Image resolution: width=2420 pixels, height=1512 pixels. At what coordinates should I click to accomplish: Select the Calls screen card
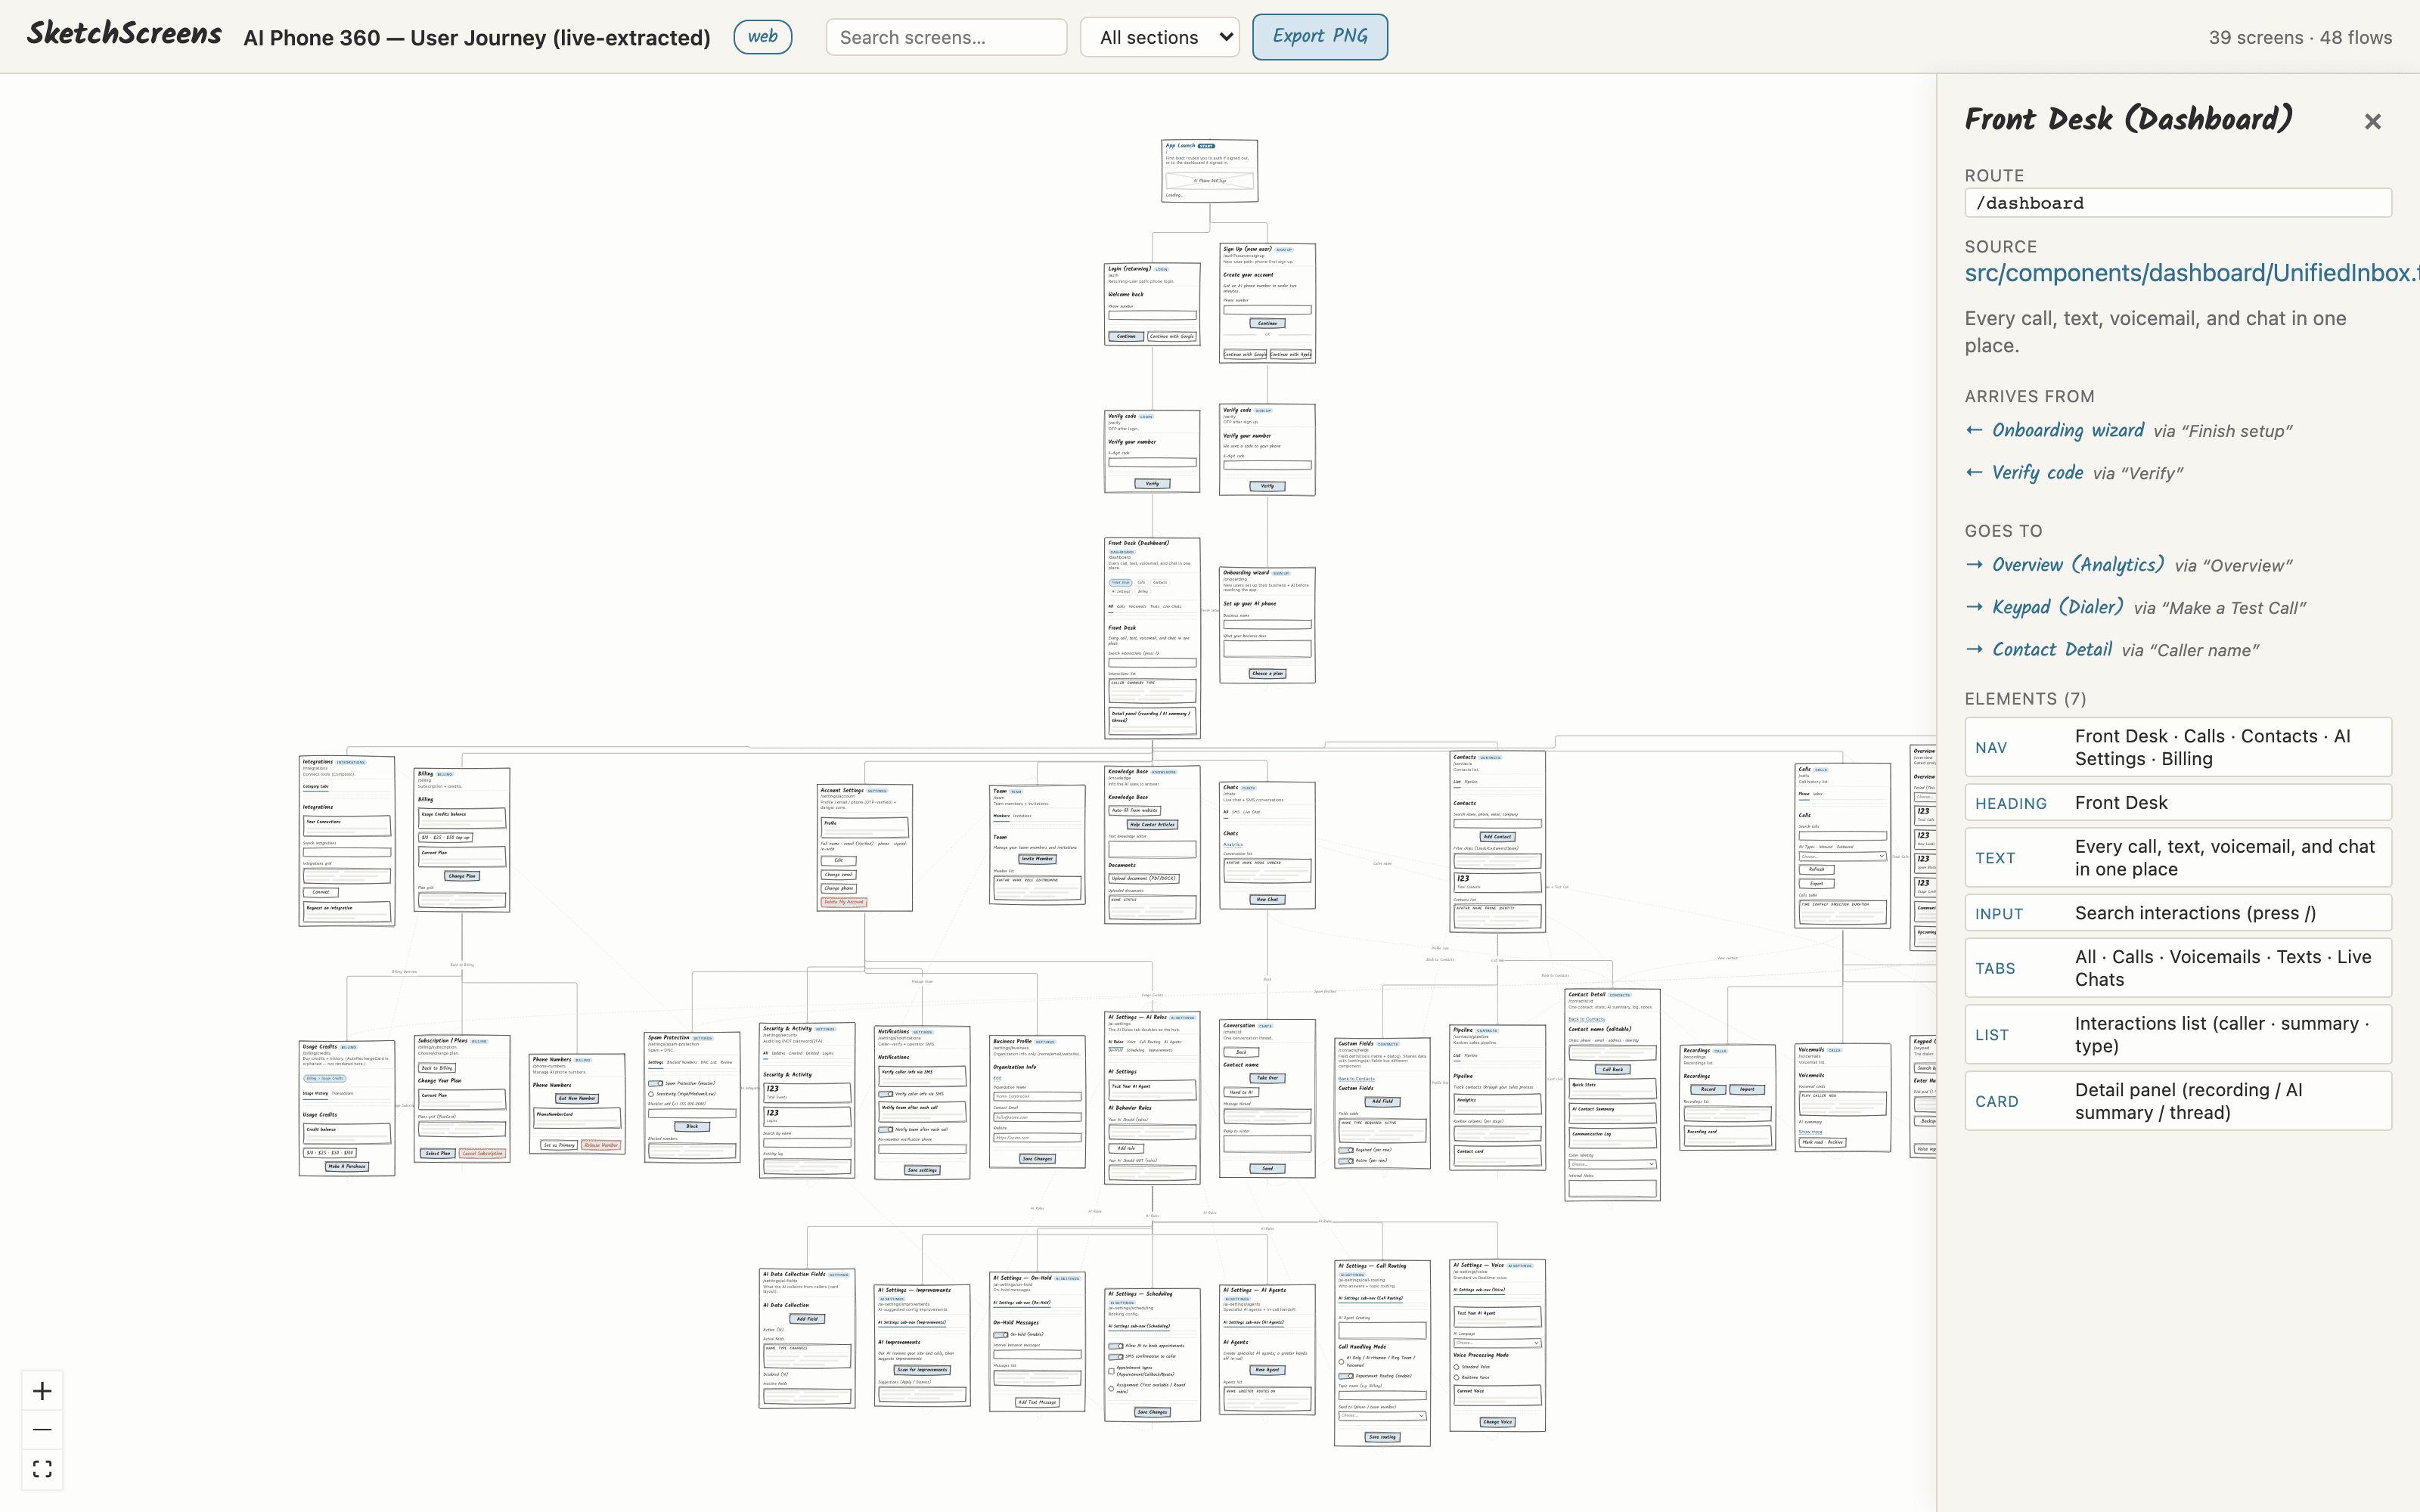1843,846
